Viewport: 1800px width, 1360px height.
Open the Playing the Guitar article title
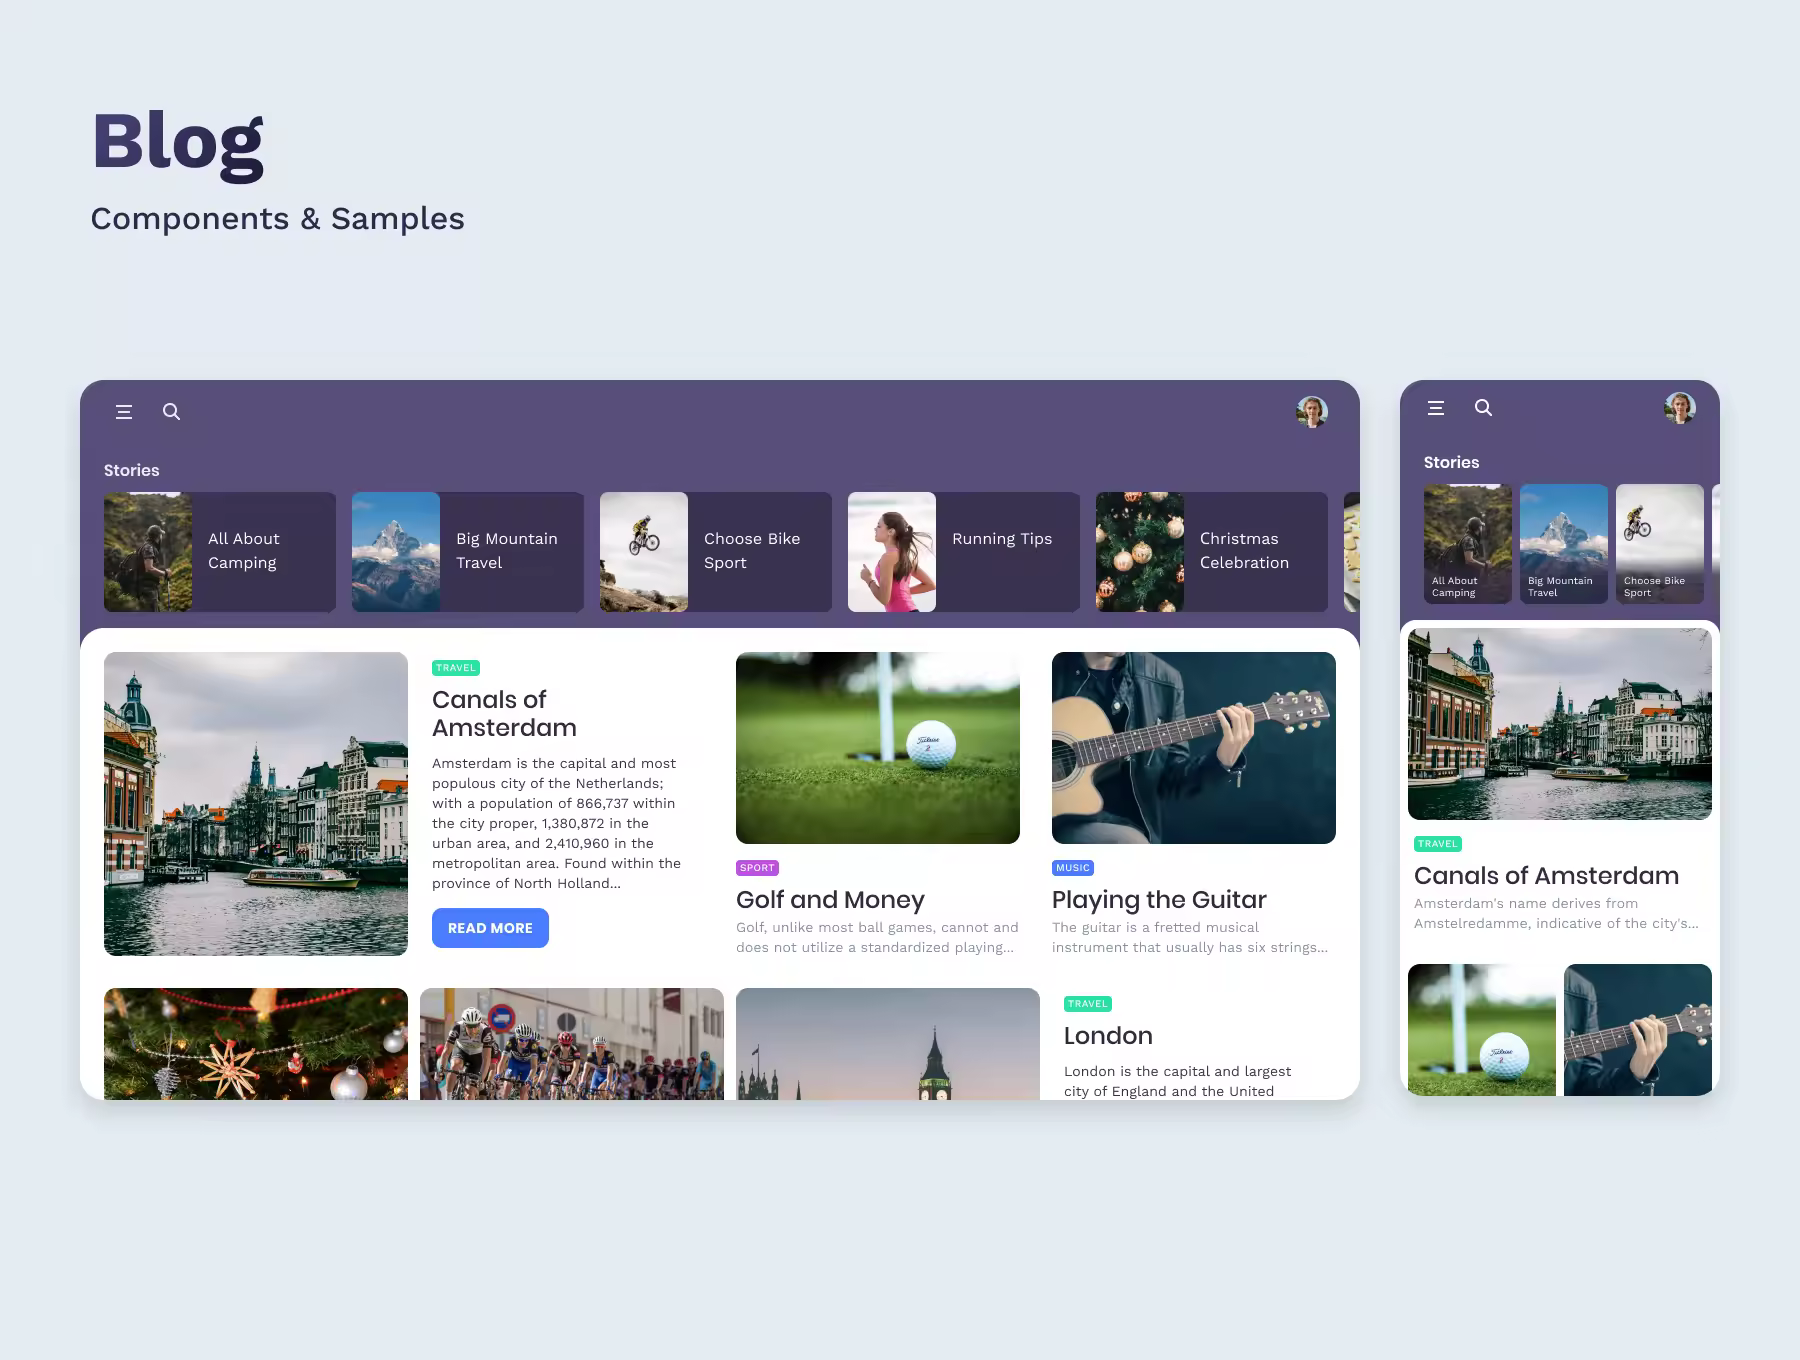[x=1159, y=900]
